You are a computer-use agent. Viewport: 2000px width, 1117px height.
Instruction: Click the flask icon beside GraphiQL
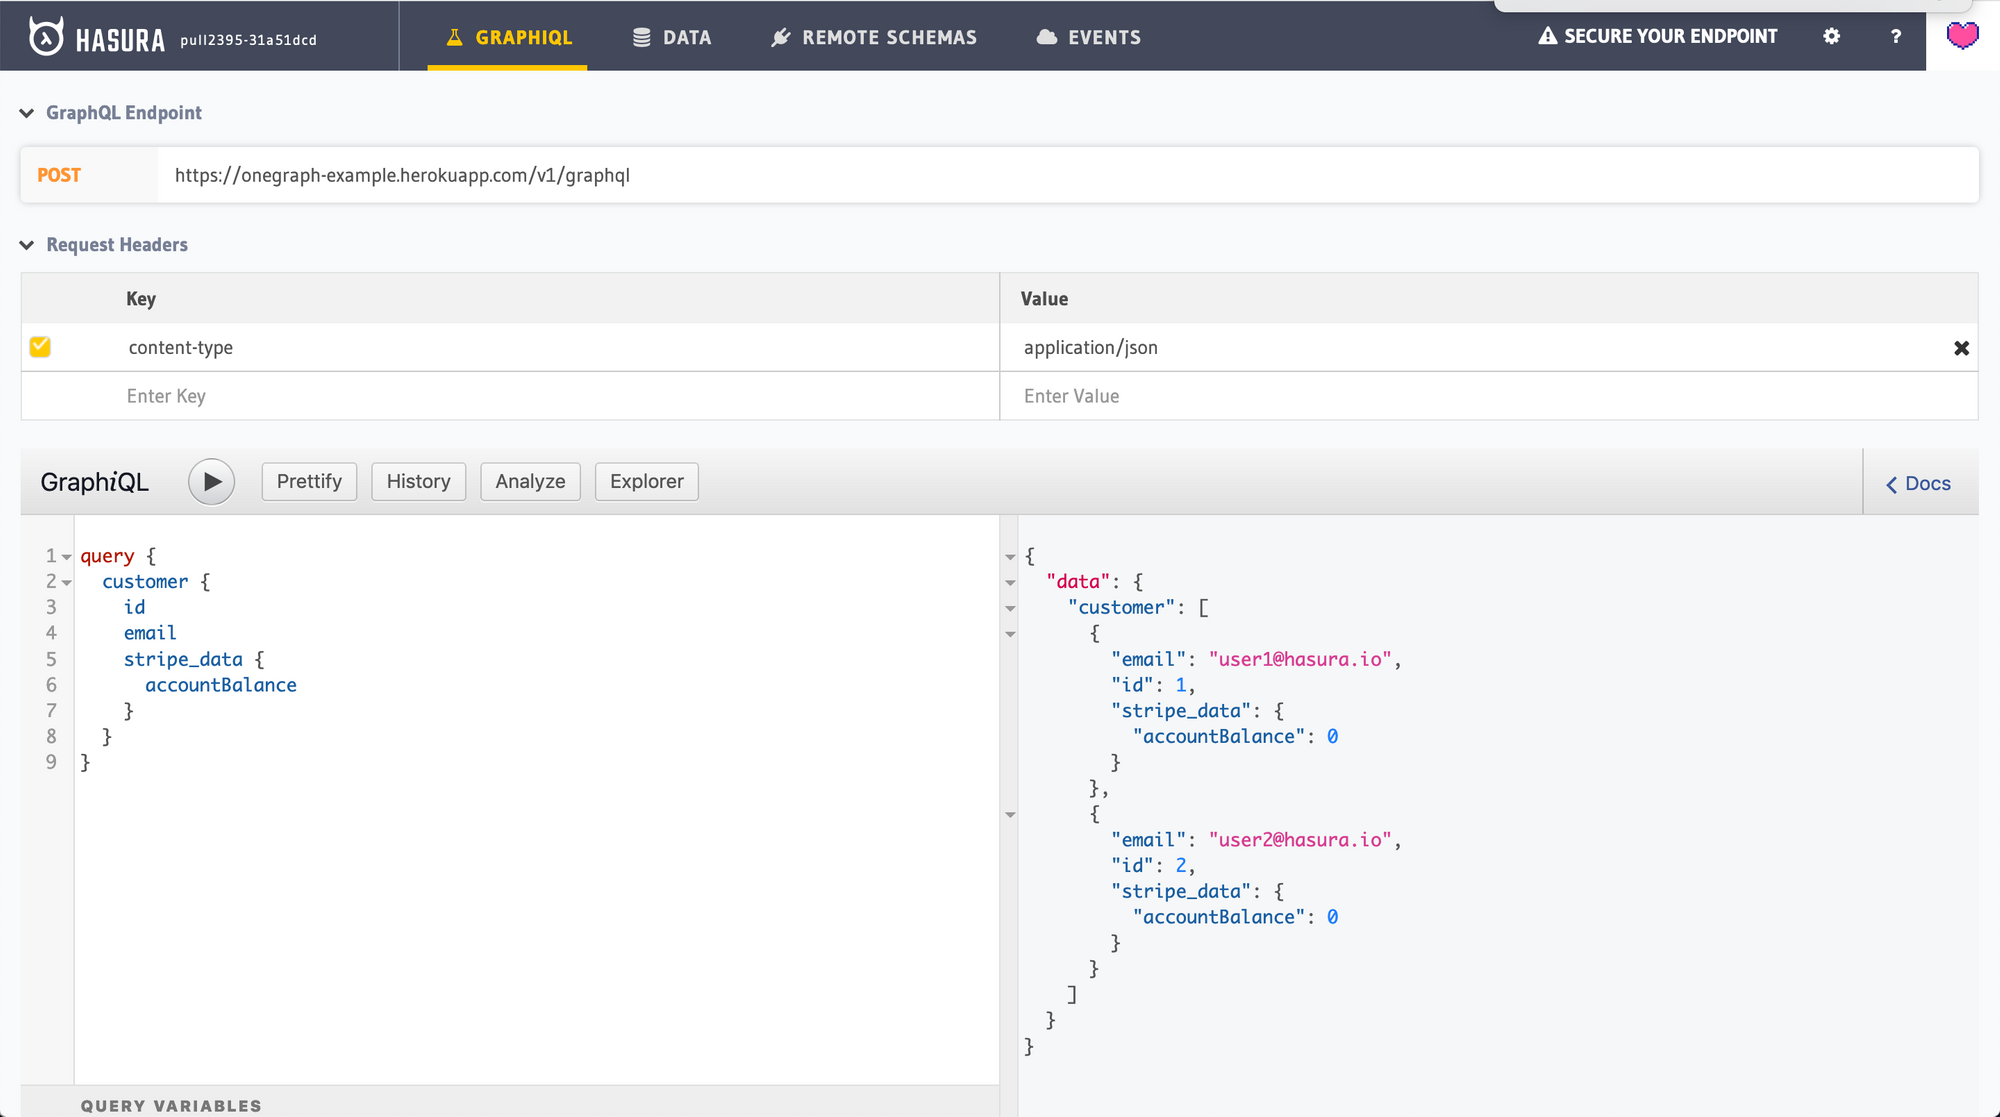tap(455, 37)
